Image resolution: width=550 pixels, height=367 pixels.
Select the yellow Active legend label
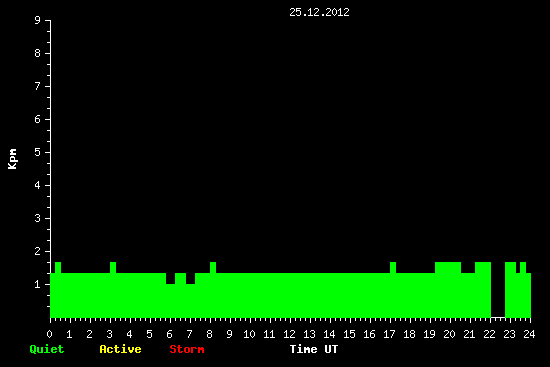pos(120,349)
